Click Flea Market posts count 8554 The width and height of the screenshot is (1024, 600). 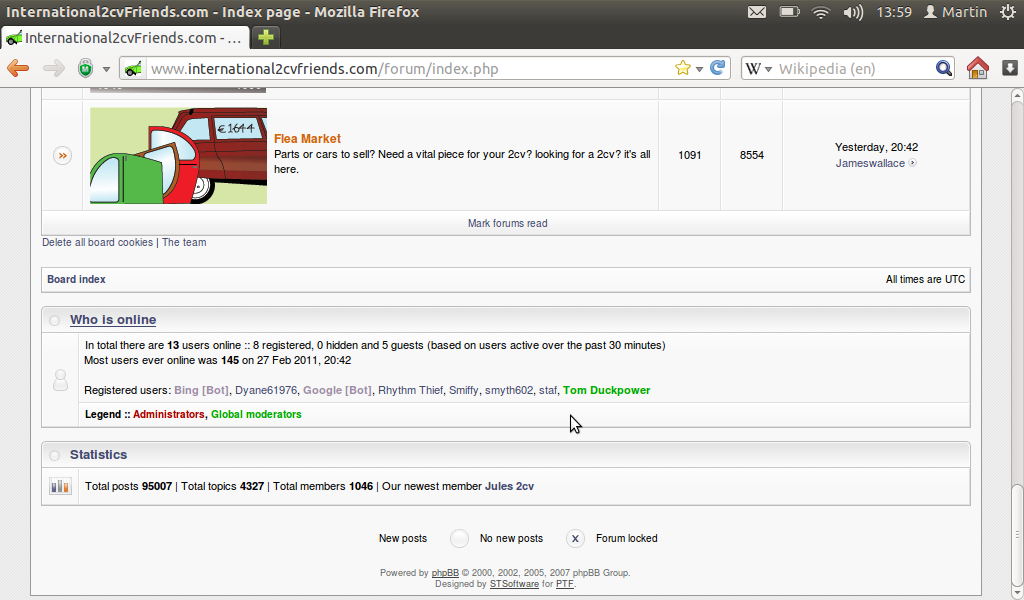point(752,155)
